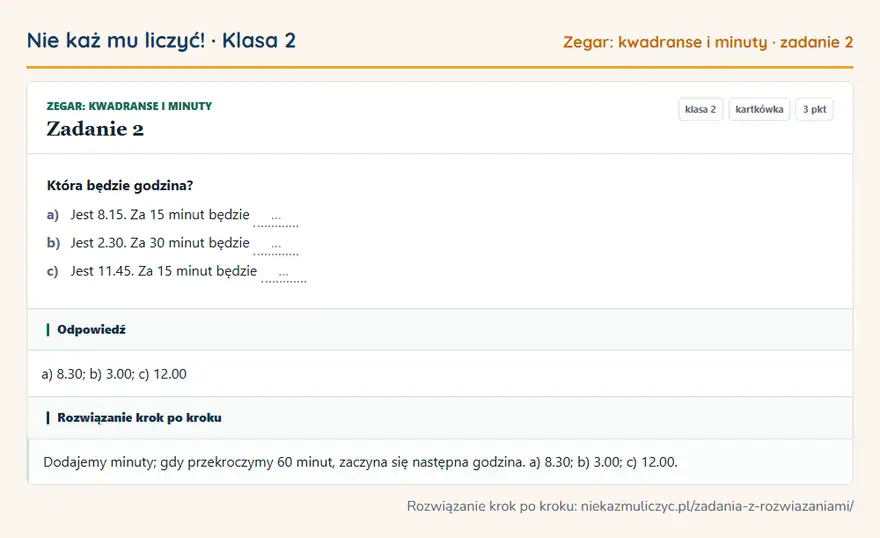
Task: Click the explanation text starting 'Dodajemy minuty'
Action: pyautogui.click(x=360, y=462)
